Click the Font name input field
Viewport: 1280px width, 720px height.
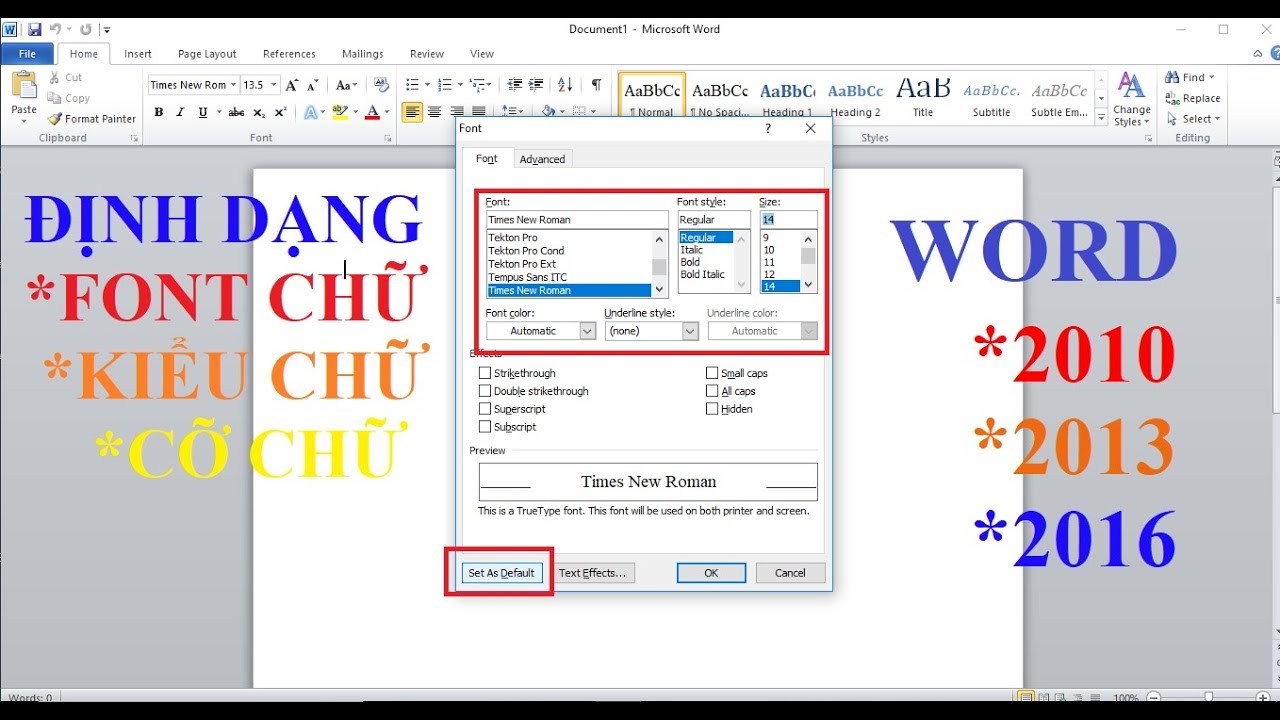577,219
